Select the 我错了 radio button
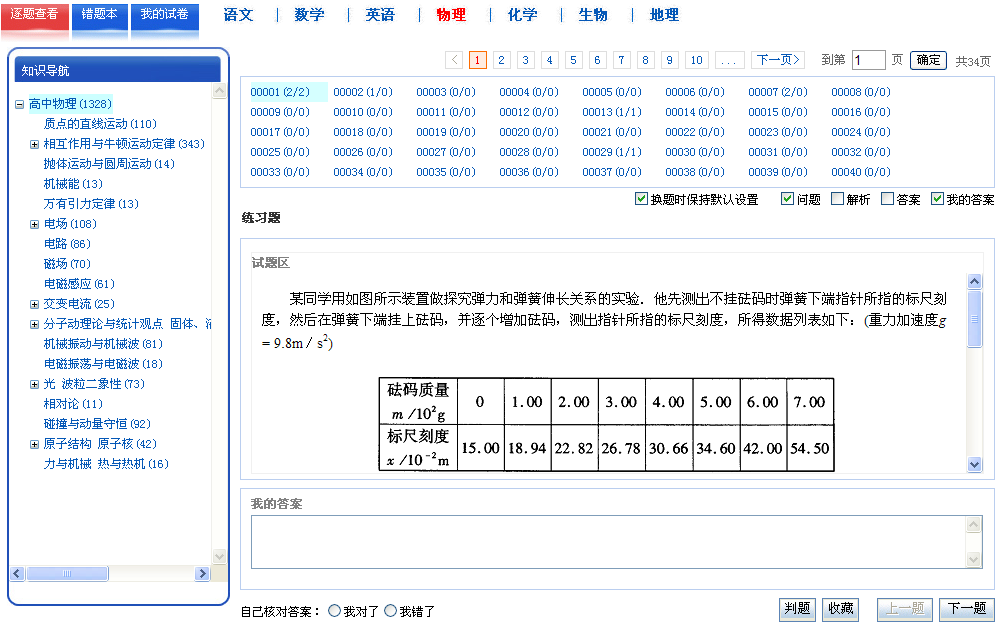Viewport: 995px width, 623px height. point(390,611)
